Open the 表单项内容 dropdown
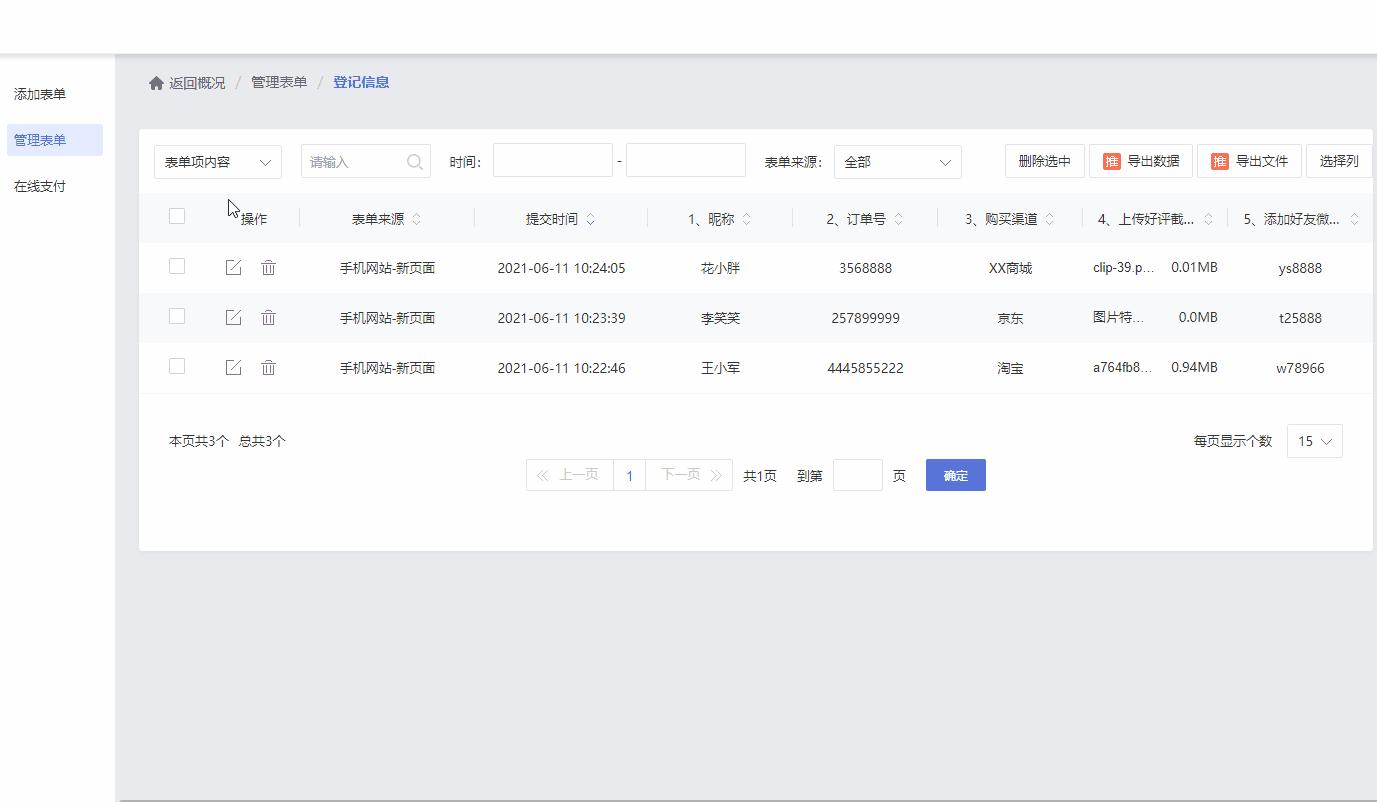Viewport: 1377px width, 802px height. click(218, 162)
